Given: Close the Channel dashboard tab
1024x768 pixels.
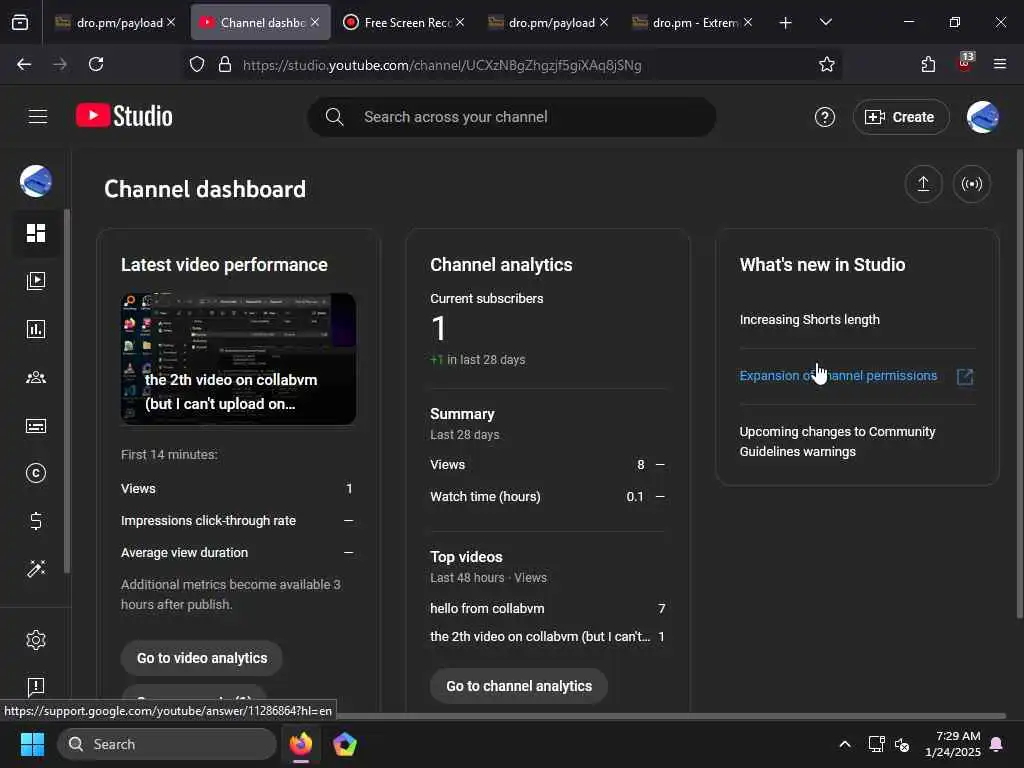Looking at the screenshot, I should [x=315, y=22].
